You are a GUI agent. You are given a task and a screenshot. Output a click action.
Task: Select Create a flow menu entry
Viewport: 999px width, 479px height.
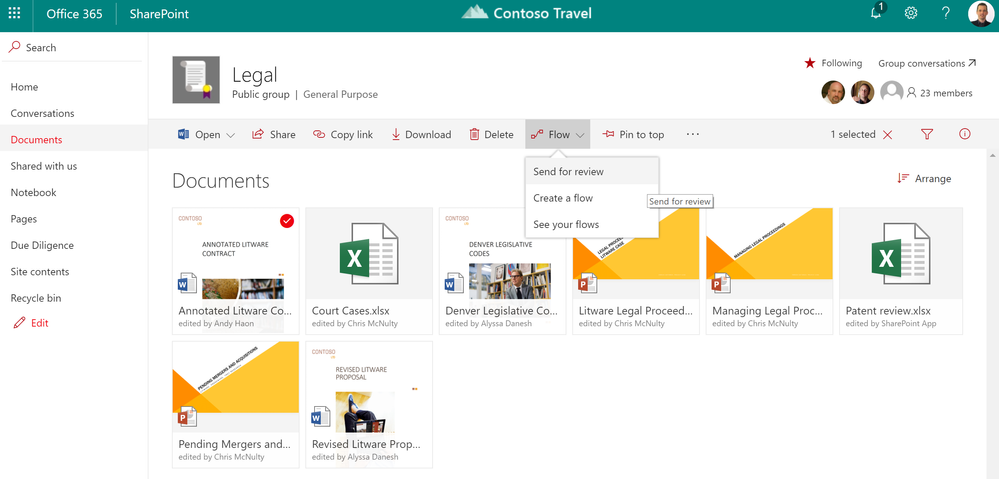(563, 198)
